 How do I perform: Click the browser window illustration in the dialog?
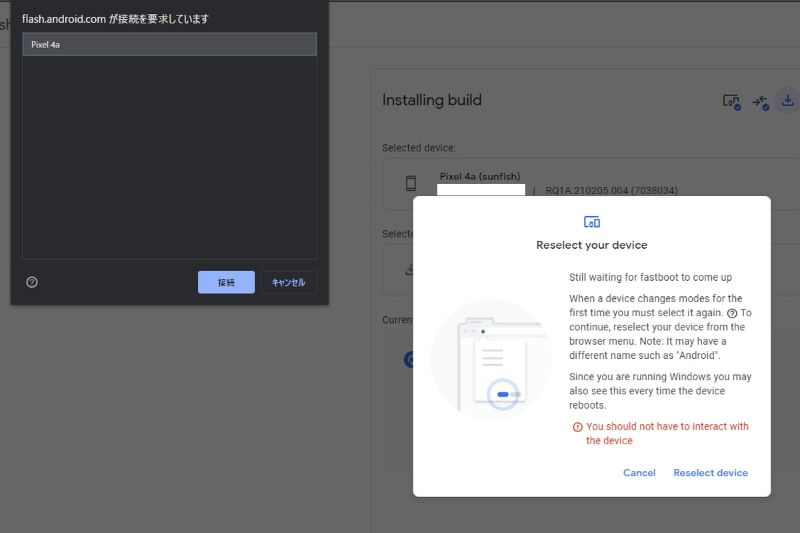click(x=491, y=360)
